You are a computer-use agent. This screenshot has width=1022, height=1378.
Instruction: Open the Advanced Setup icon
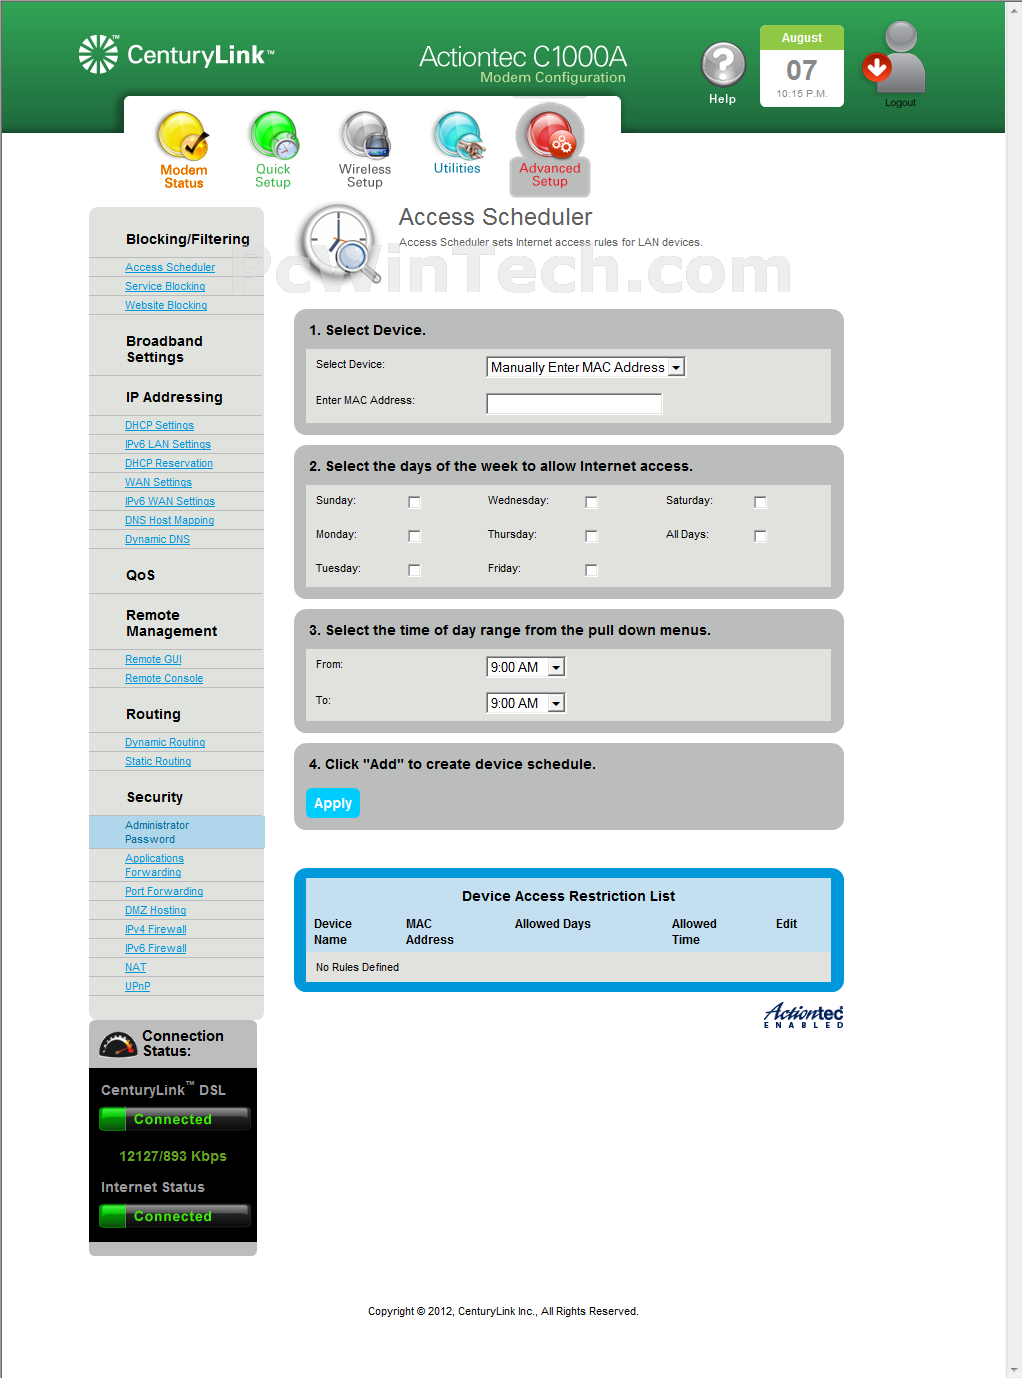point(550,150)
